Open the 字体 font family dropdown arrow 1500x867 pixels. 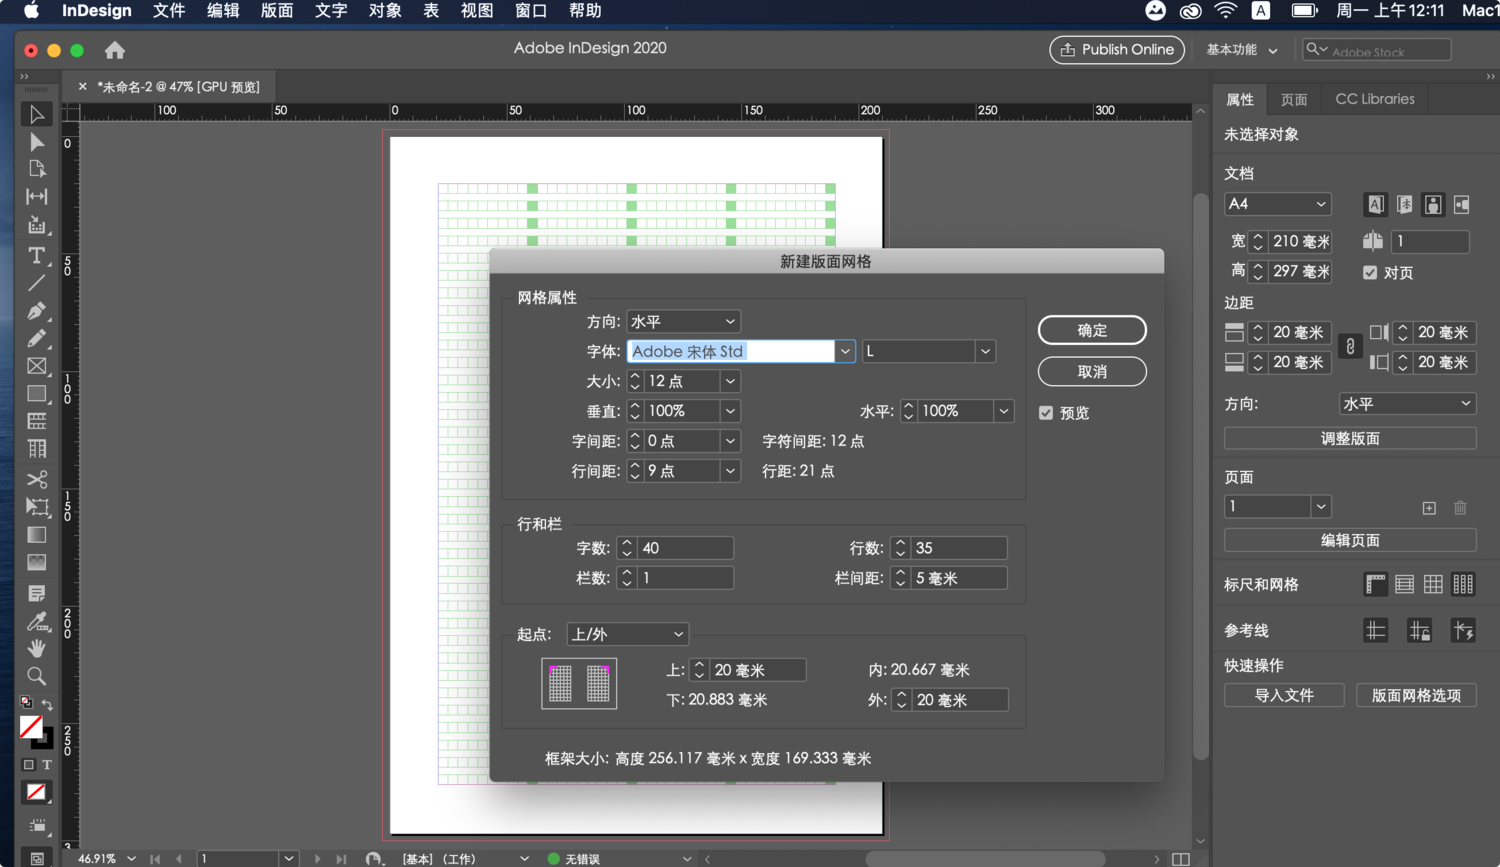click(845, 351)
